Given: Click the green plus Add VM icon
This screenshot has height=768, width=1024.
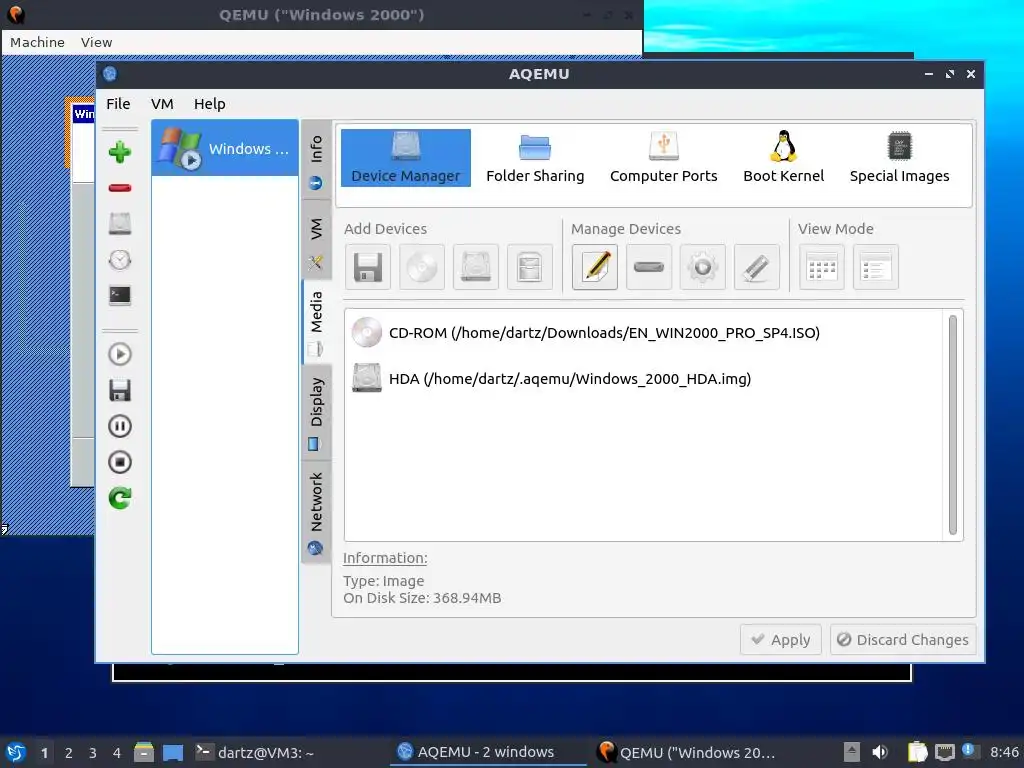Looking at the screenshot, I should (x=120, y=152).
